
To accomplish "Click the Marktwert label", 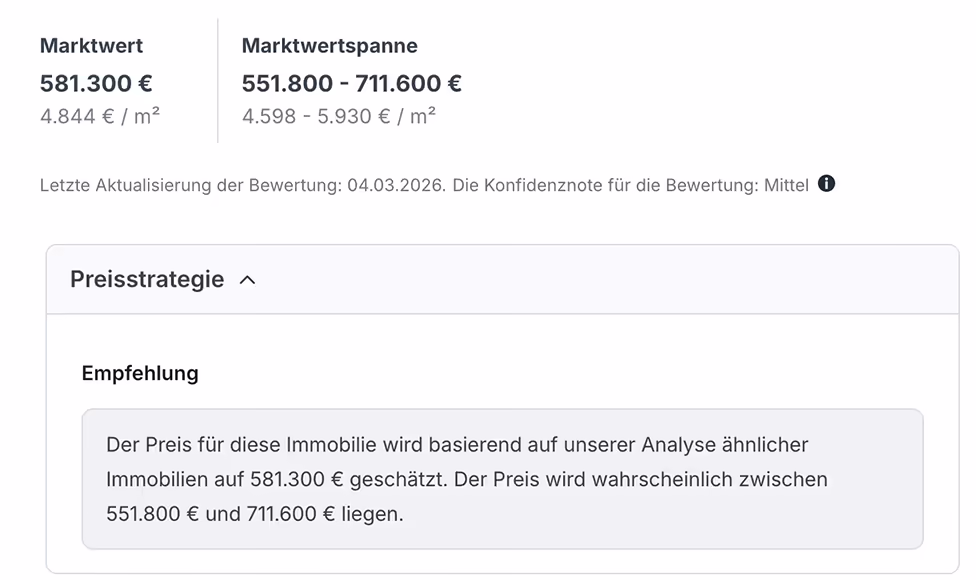I will [x=91, y=45].
